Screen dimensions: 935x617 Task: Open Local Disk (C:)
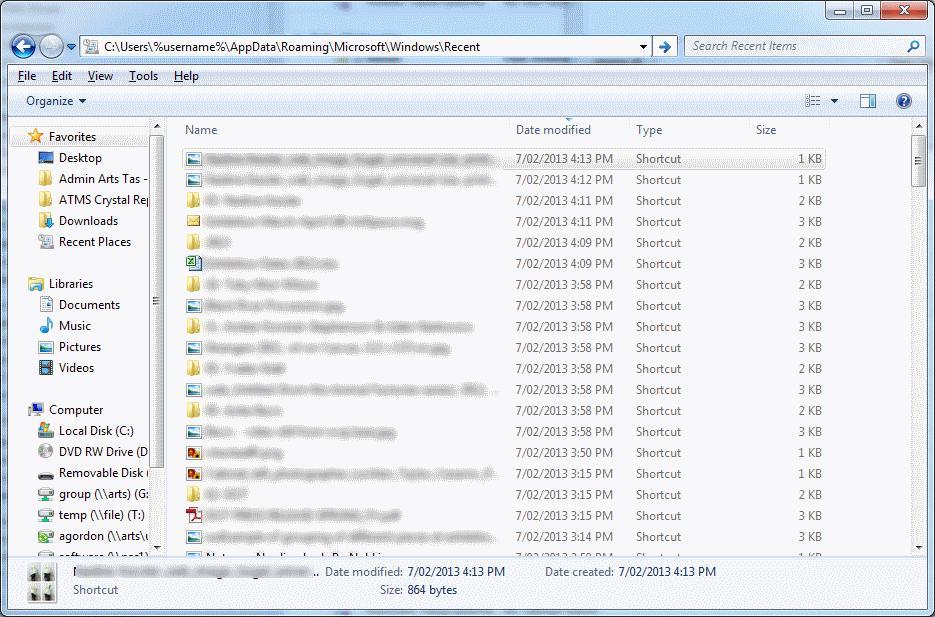96,431
